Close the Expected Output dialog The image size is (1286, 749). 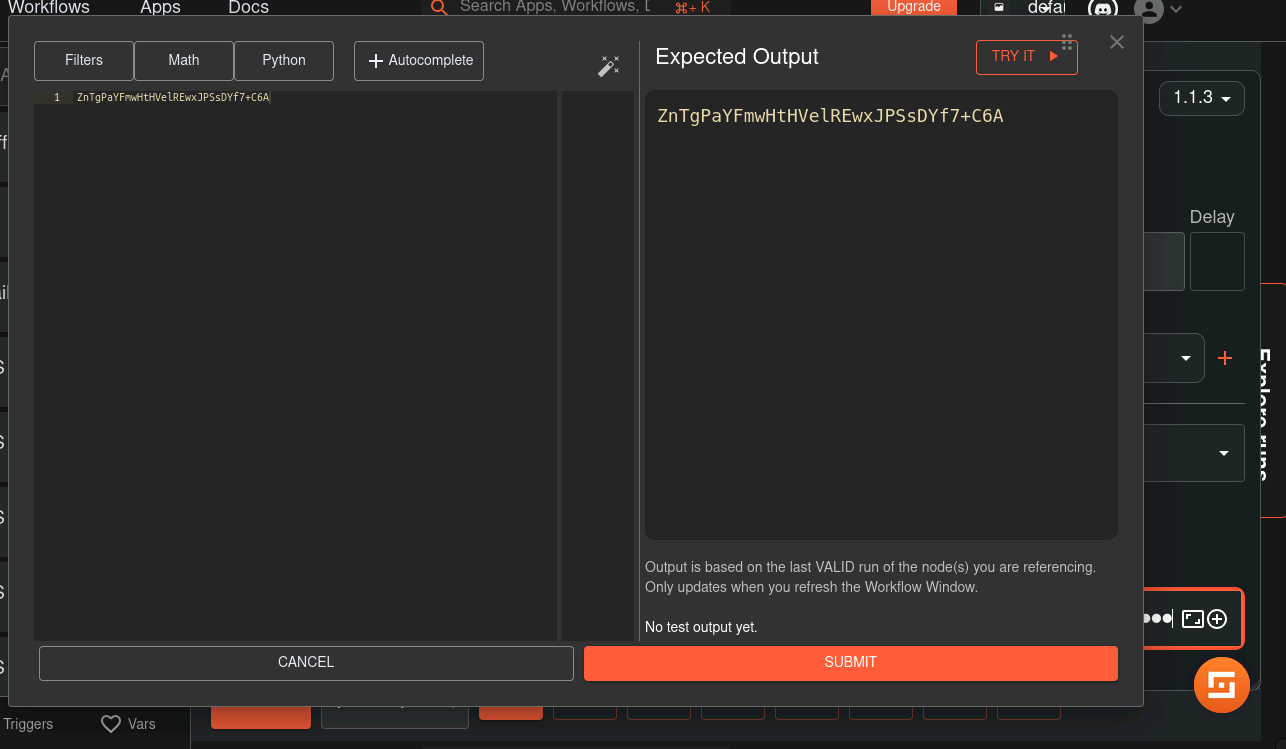1117,42
